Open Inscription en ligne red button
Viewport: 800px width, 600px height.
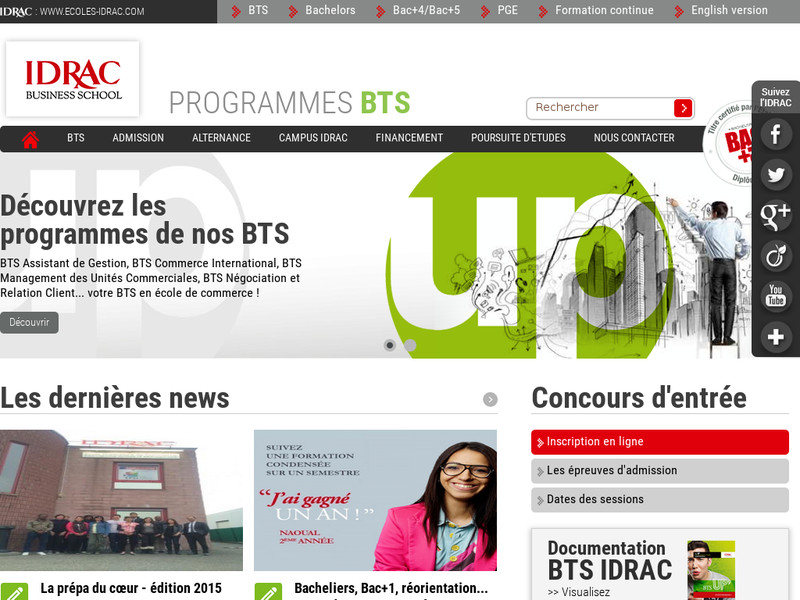pos(660,442)
